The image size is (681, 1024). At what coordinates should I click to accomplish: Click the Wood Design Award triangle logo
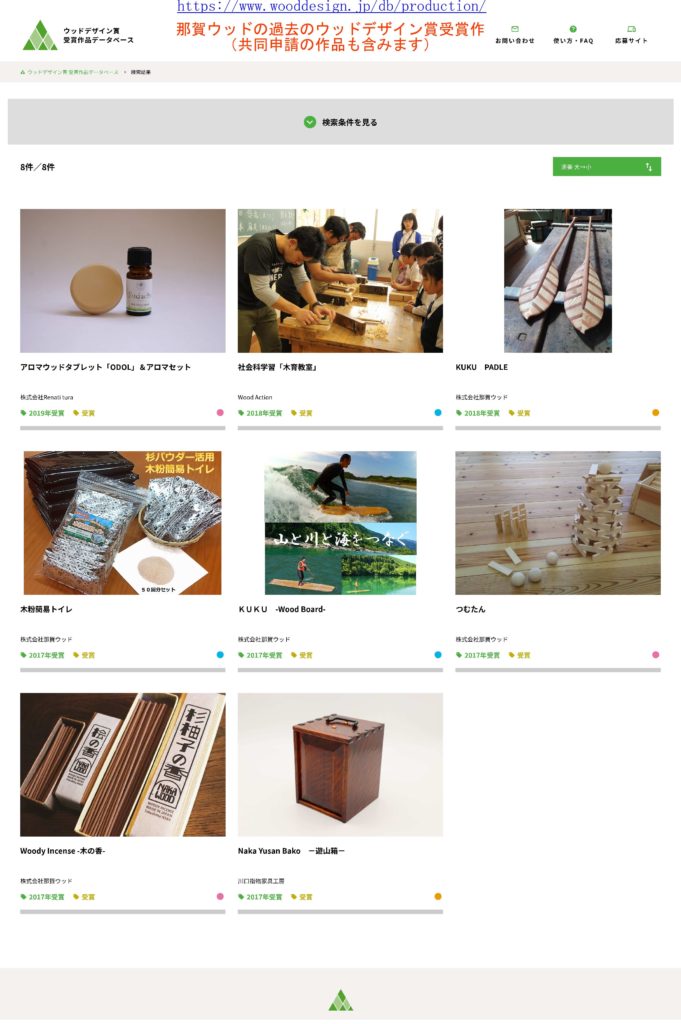[x=40, y=35]
